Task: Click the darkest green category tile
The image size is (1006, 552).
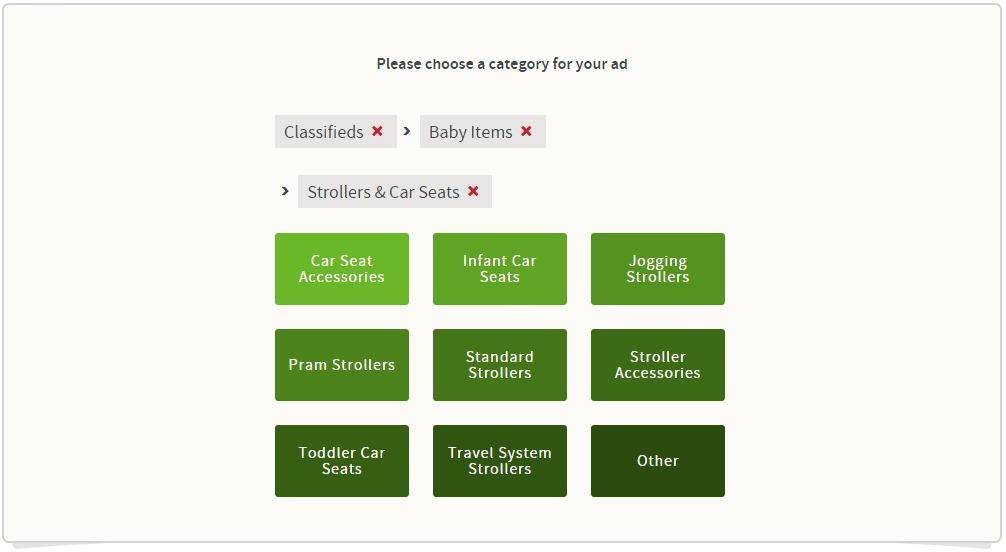Action: click(658, 461)
